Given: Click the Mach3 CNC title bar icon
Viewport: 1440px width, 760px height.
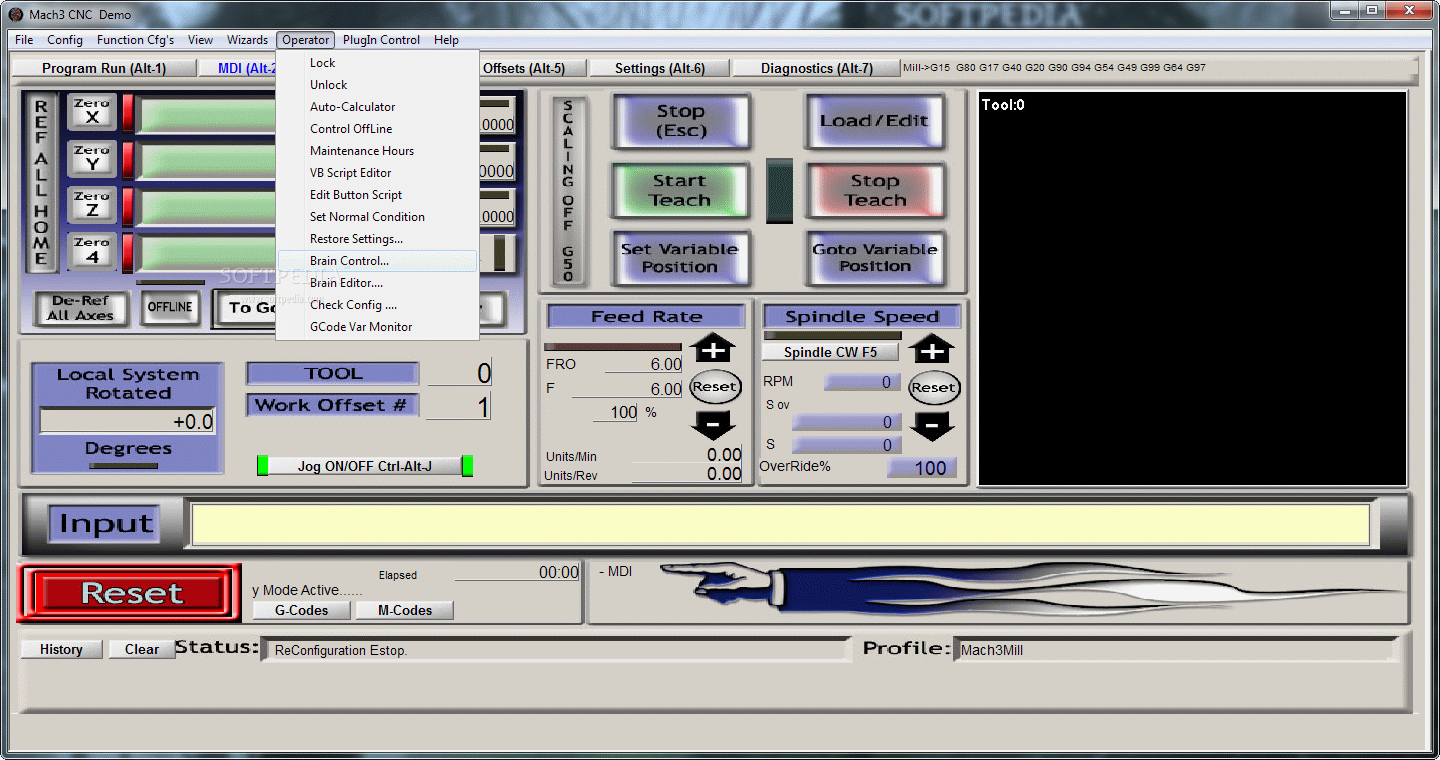Looking at the screenshot, I should (16, 14).
